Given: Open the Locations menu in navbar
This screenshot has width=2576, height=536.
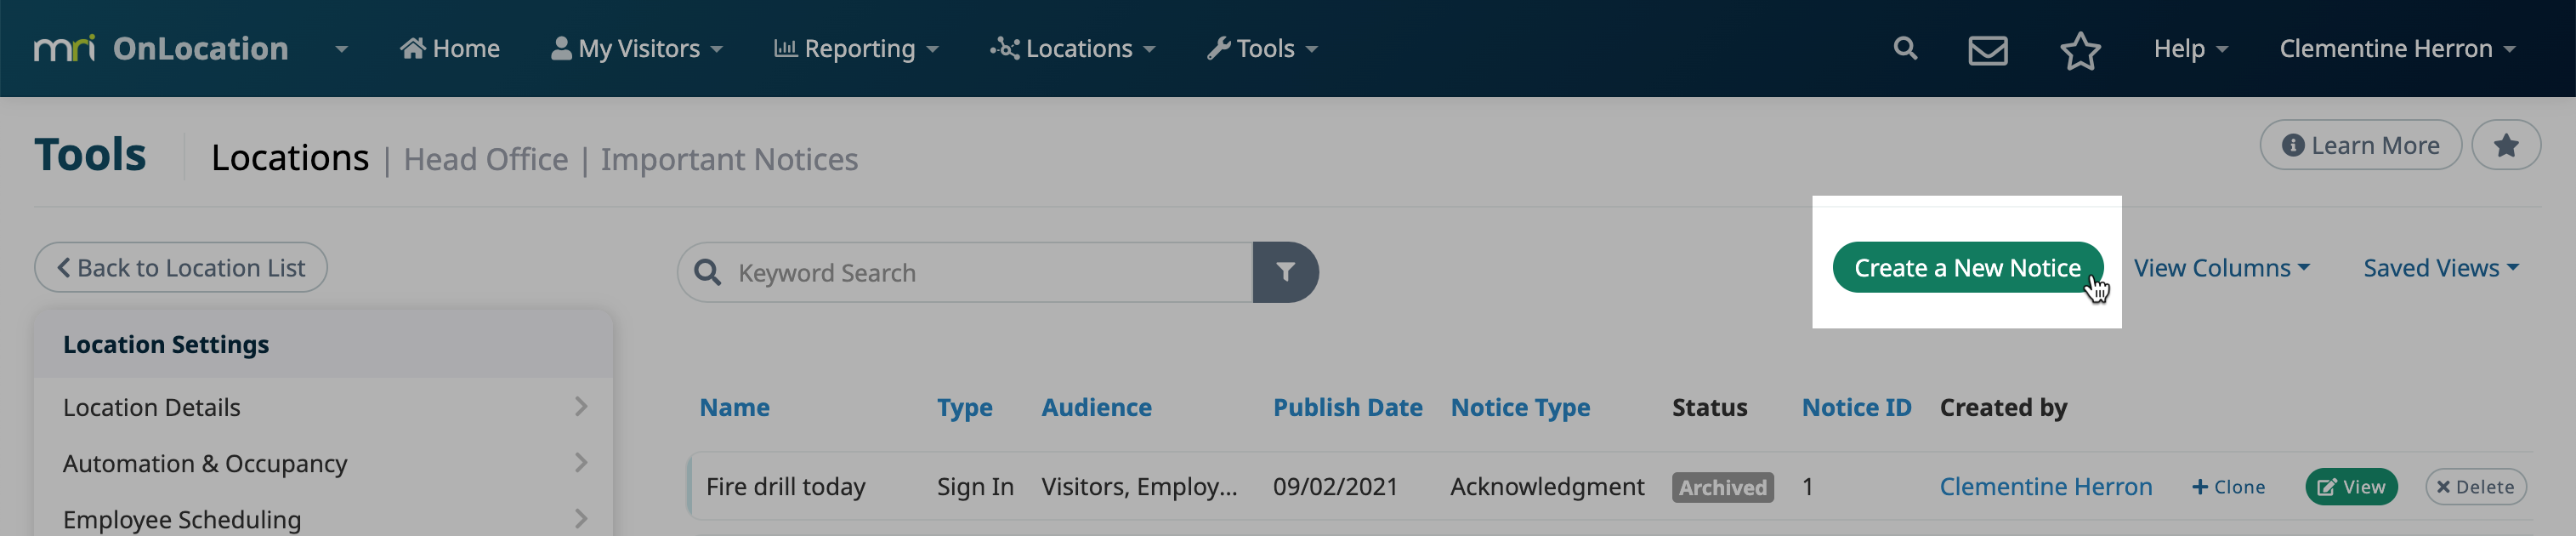Looking at the screenshot, I should tap(1072, 48).
